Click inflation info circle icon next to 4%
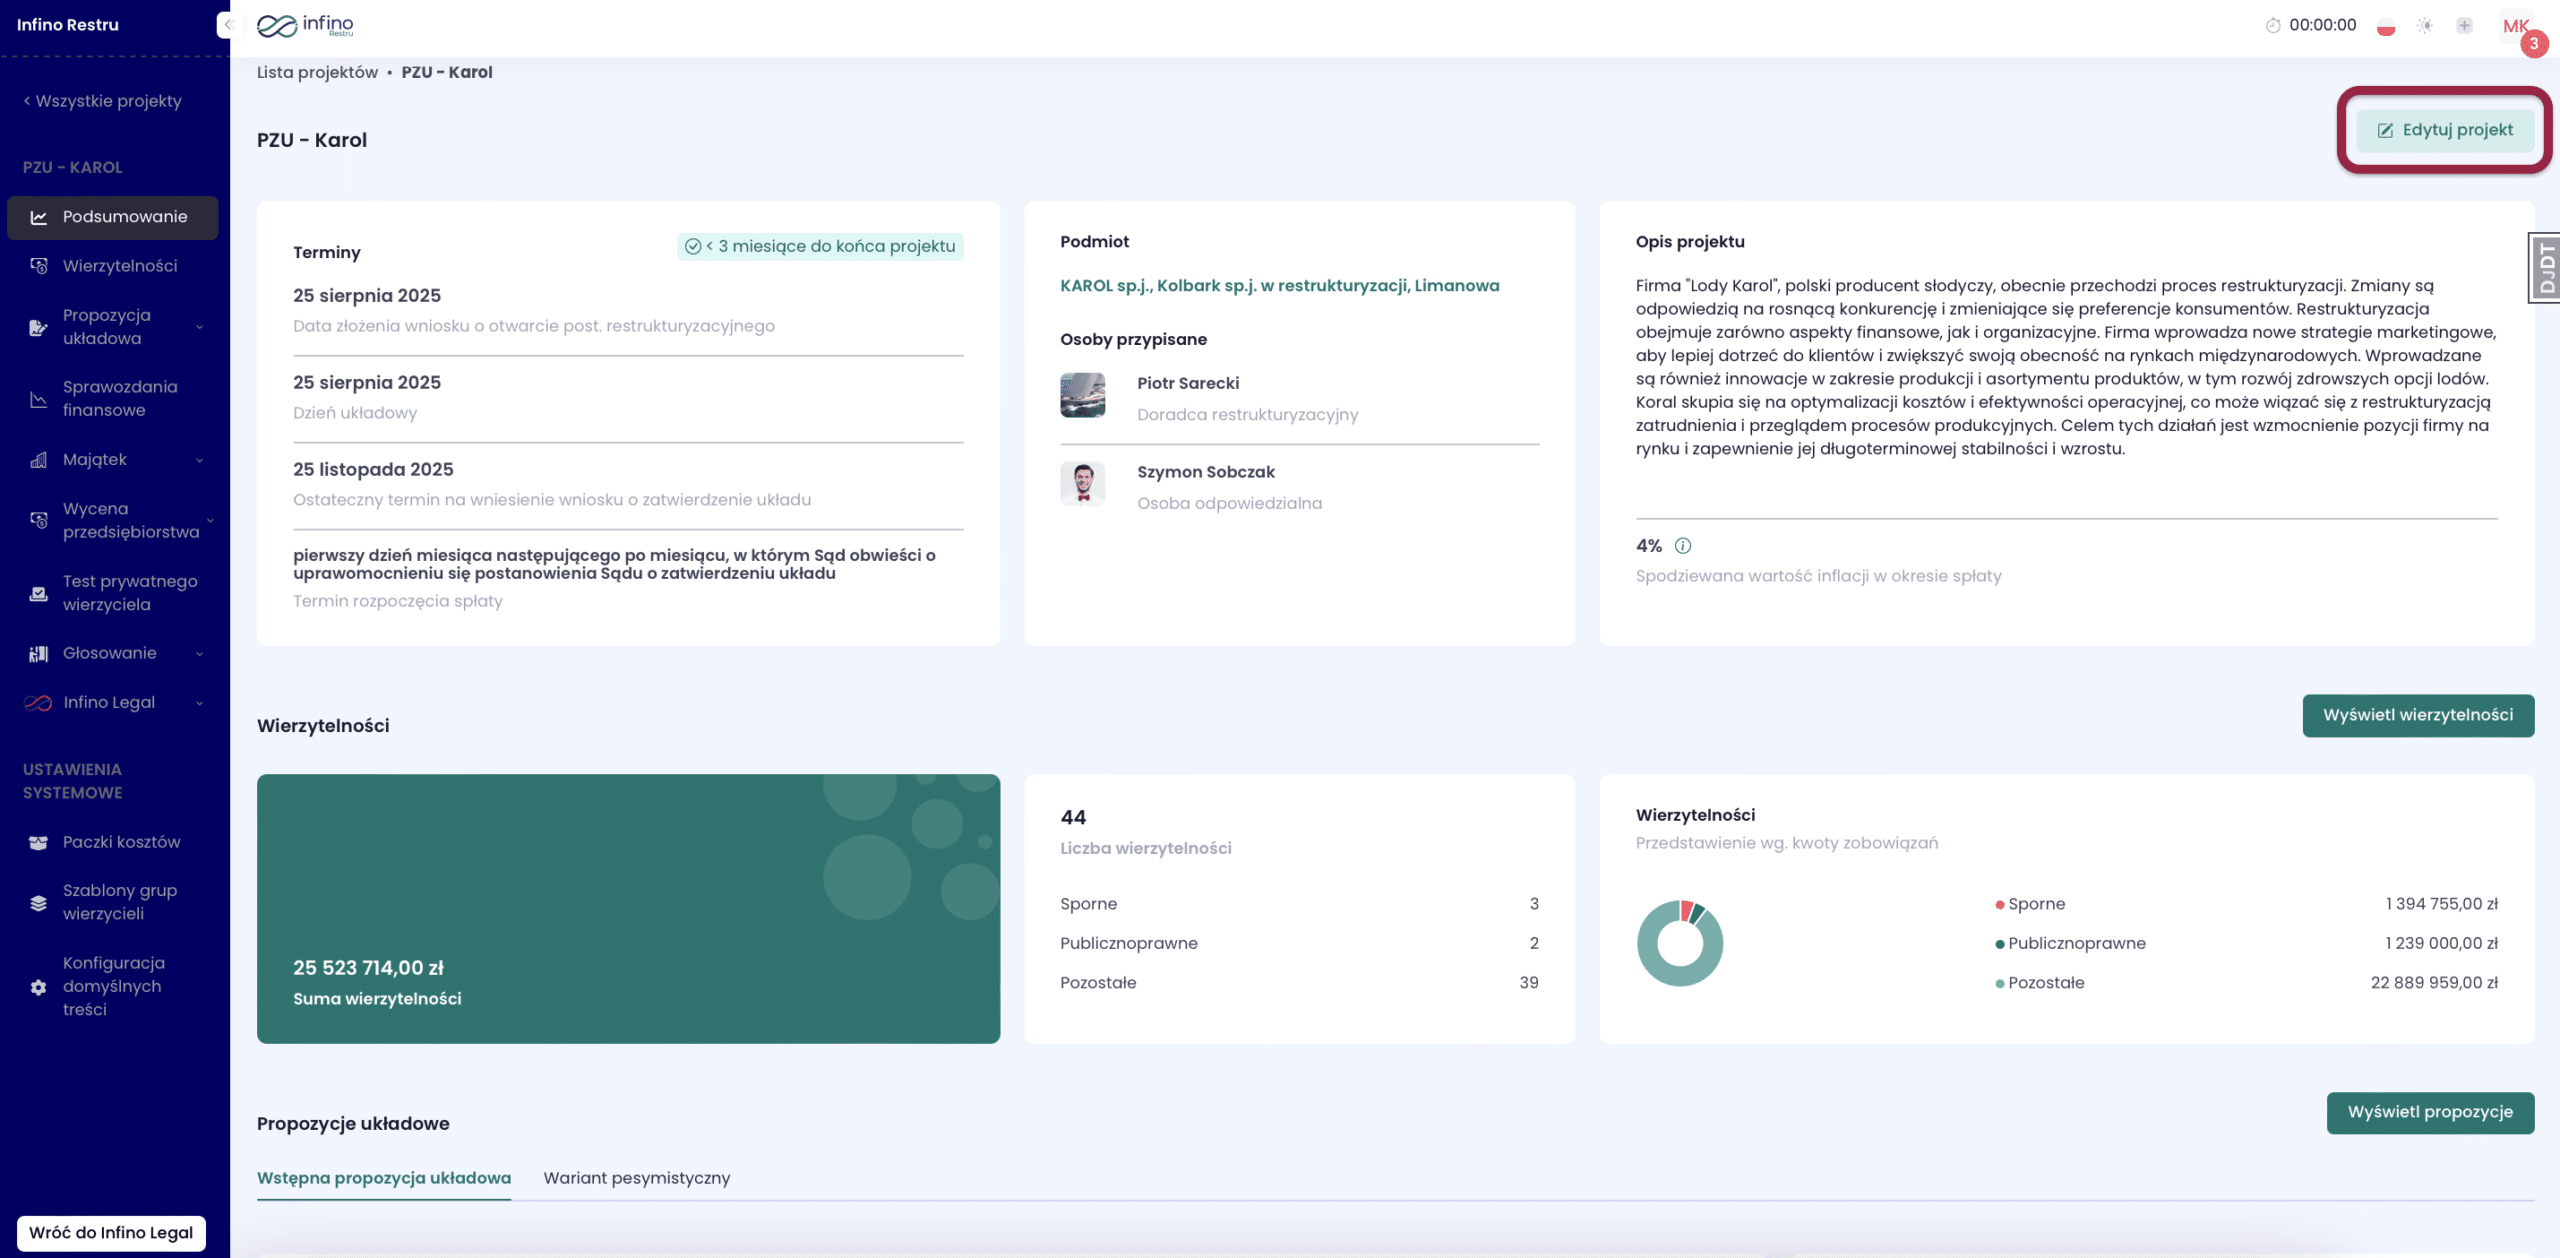This screenshot has height=1258, width=2560. [x=1683, y=546]
